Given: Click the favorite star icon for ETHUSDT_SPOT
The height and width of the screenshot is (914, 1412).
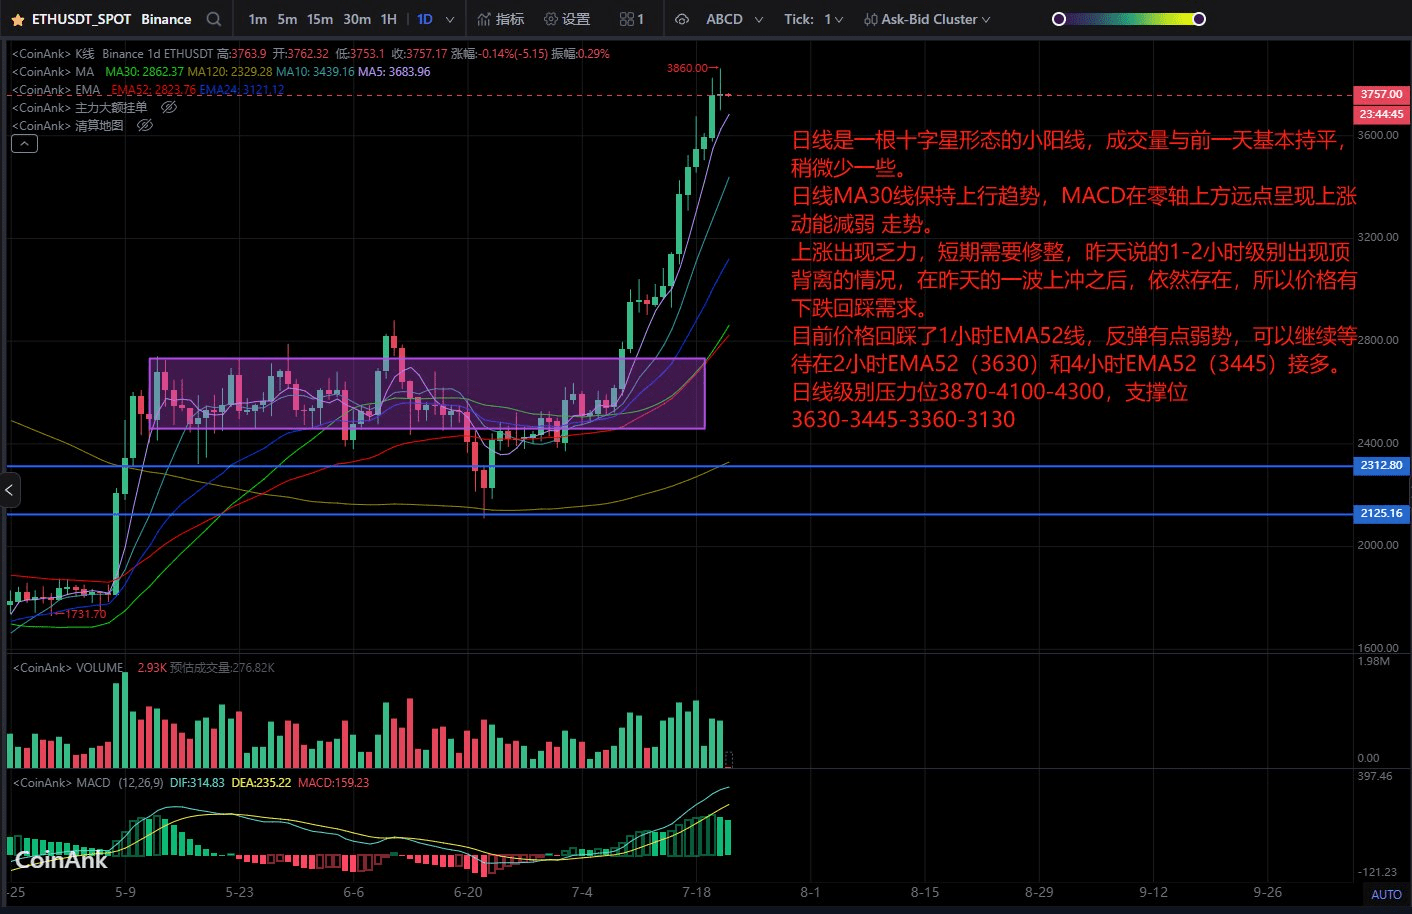Looking at the screenshot, I should (x=17, y=19).
